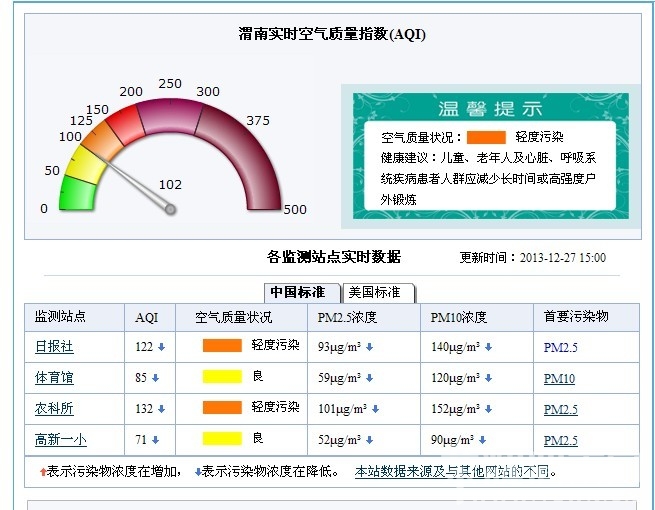Open the 日报社 monitoring station link
This screenshot has width=655, height=510.
click(54, 347)
